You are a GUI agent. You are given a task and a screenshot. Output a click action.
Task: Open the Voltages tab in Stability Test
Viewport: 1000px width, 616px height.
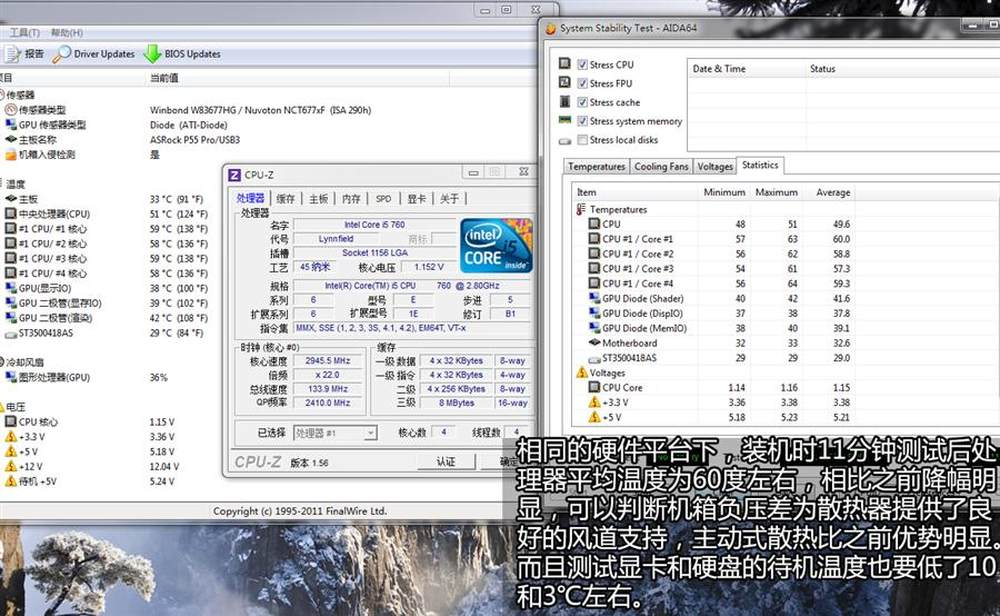(x=715, y=166)
